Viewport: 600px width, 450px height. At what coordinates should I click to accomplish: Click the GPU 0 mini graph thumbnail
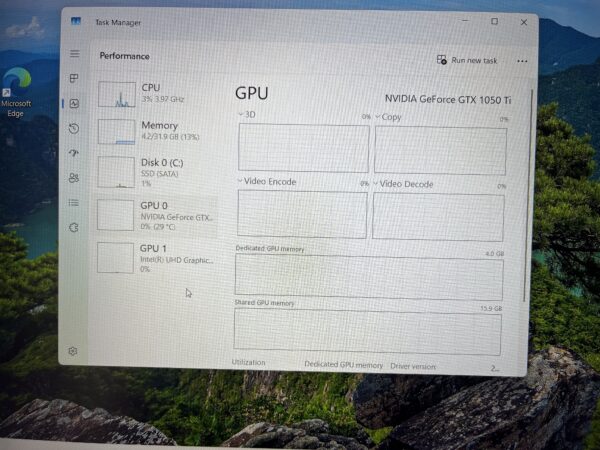pos(116,215)
